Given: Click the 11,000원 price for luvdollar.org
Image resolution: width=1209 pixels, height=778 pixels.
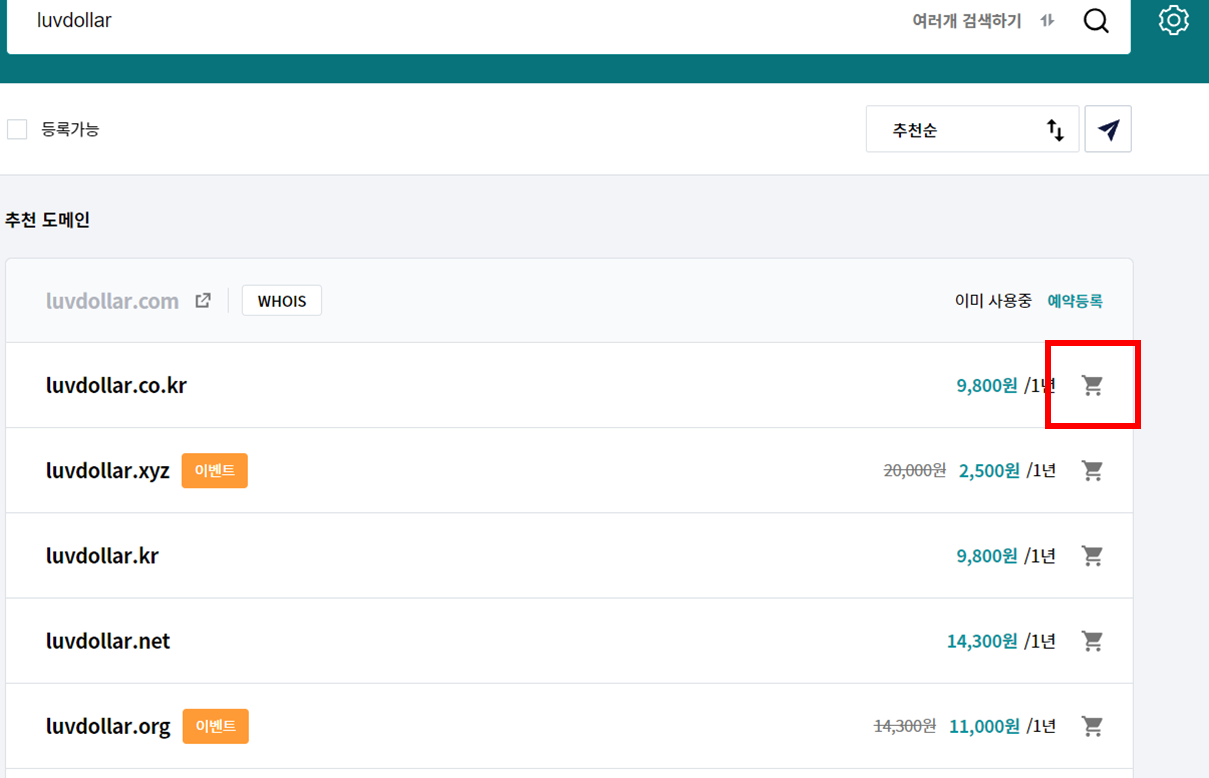Looking at the screenshot, I should click(x=984, y=726).
